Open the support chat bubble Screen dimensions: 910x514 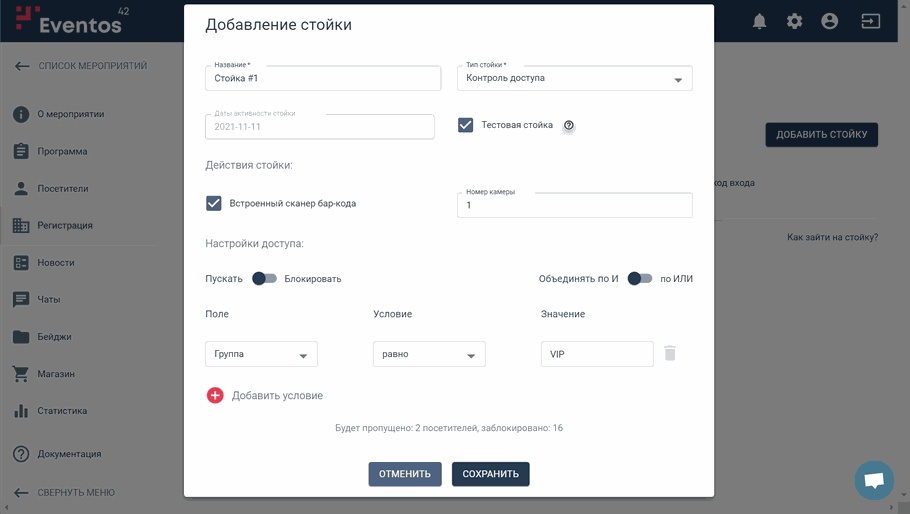[873, 480]
